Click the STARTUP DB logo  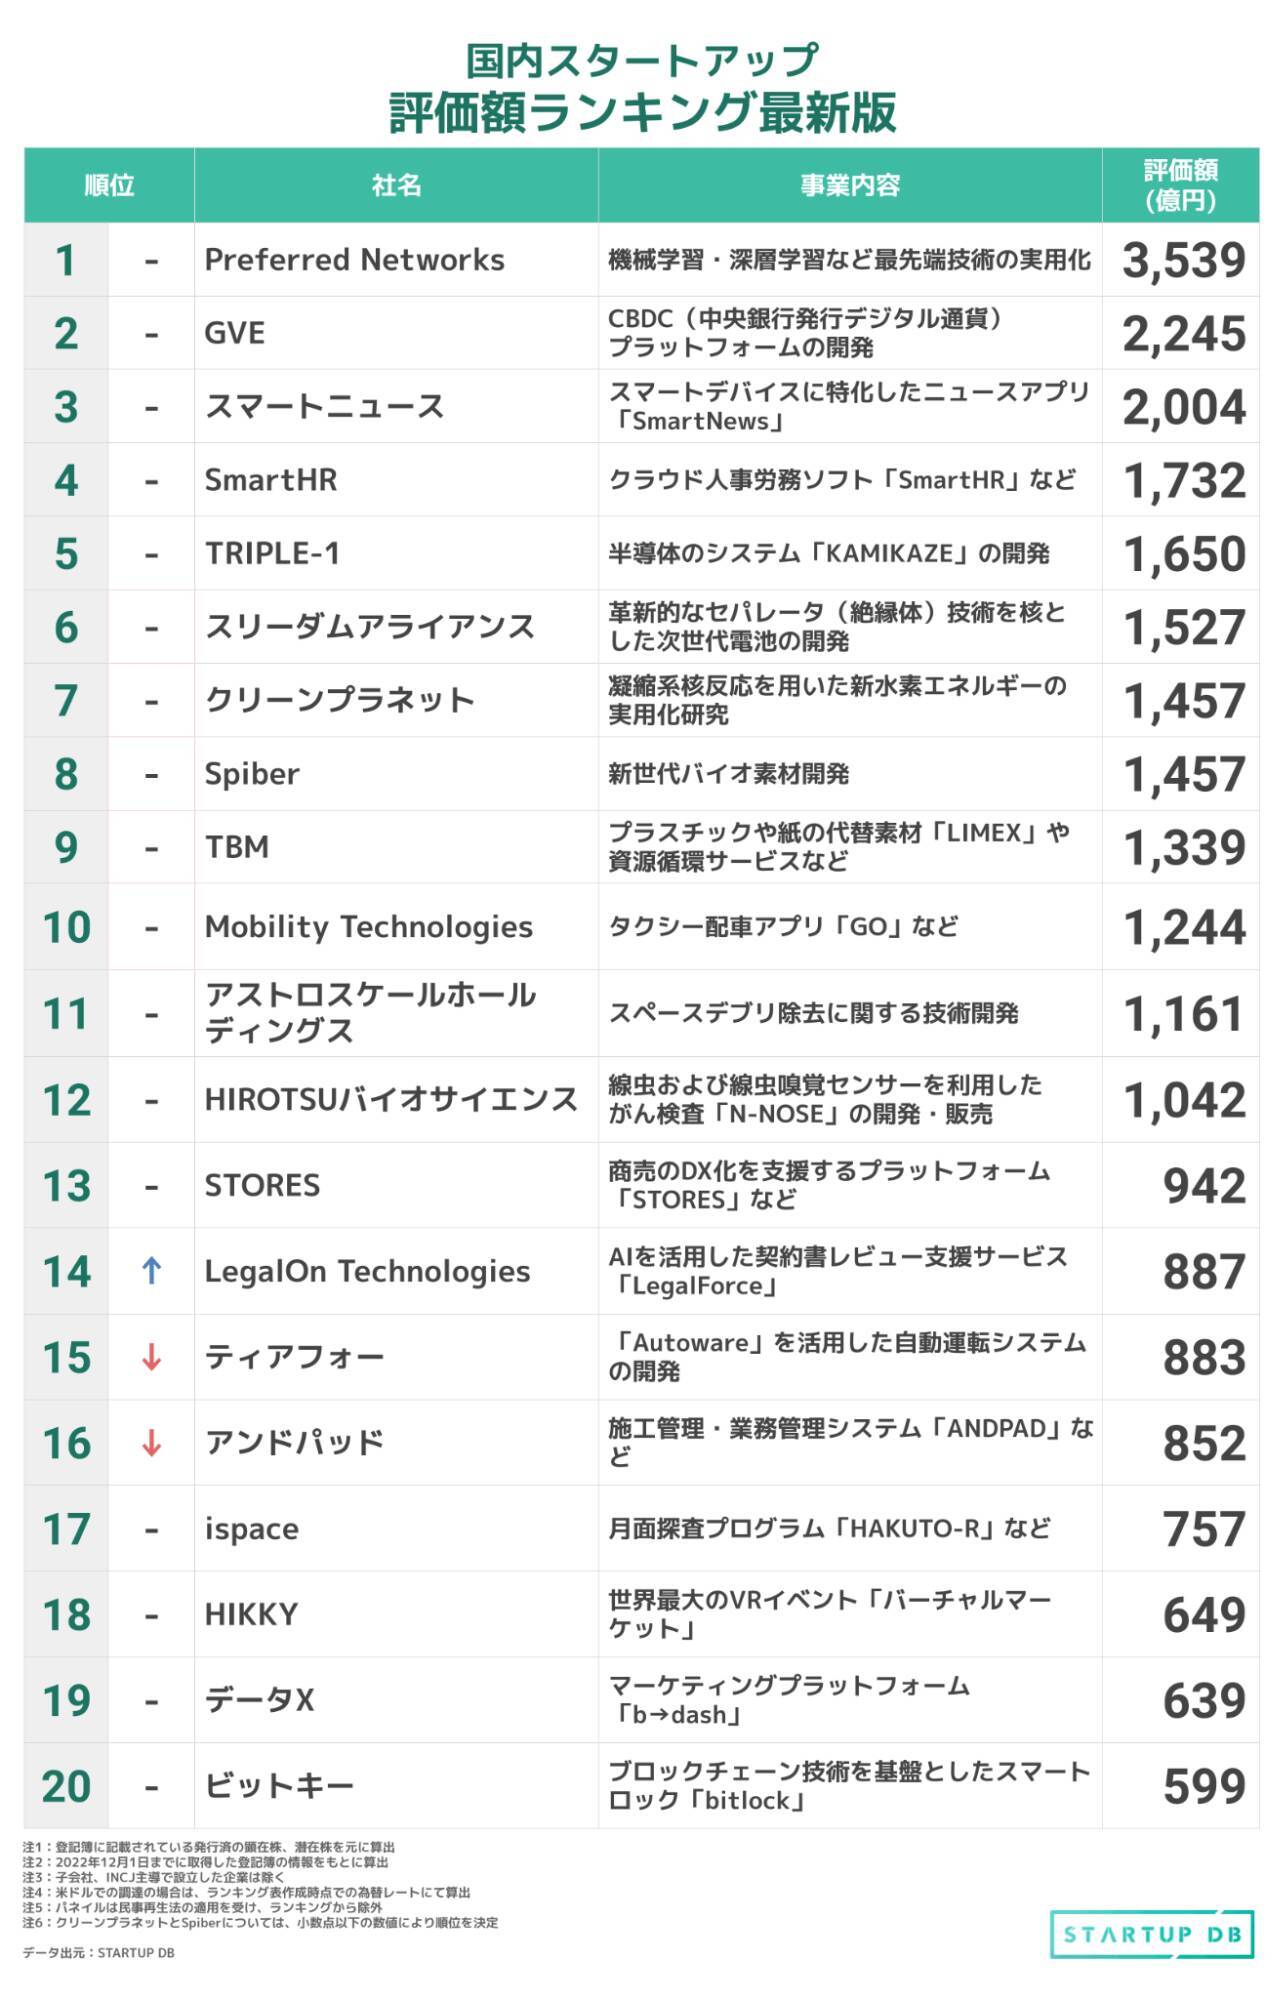[x=1152, y=1934]
